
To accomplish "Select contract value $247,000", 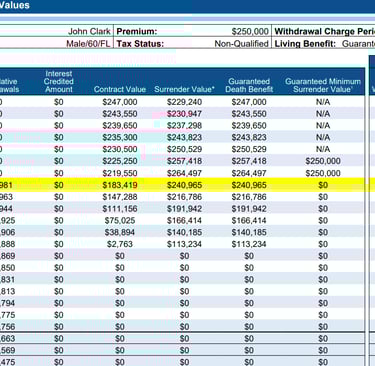I will pos(120,102).
